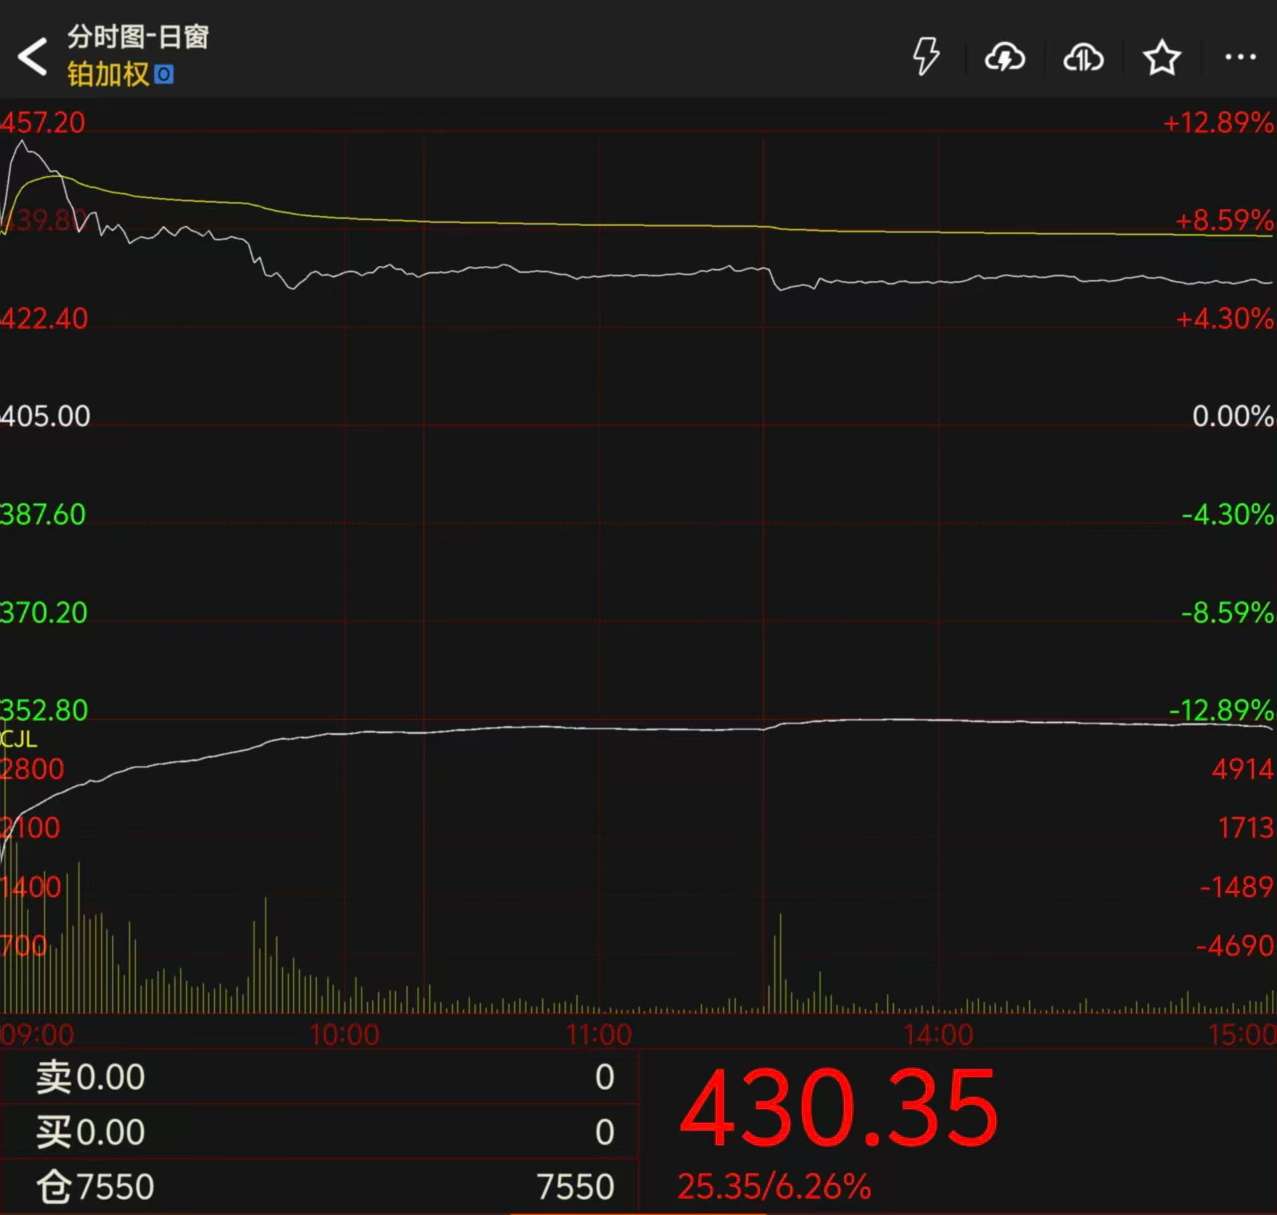Click the large 430.35 latest price
The image size is (1277, 1215).
click(x=838, y=1108)
